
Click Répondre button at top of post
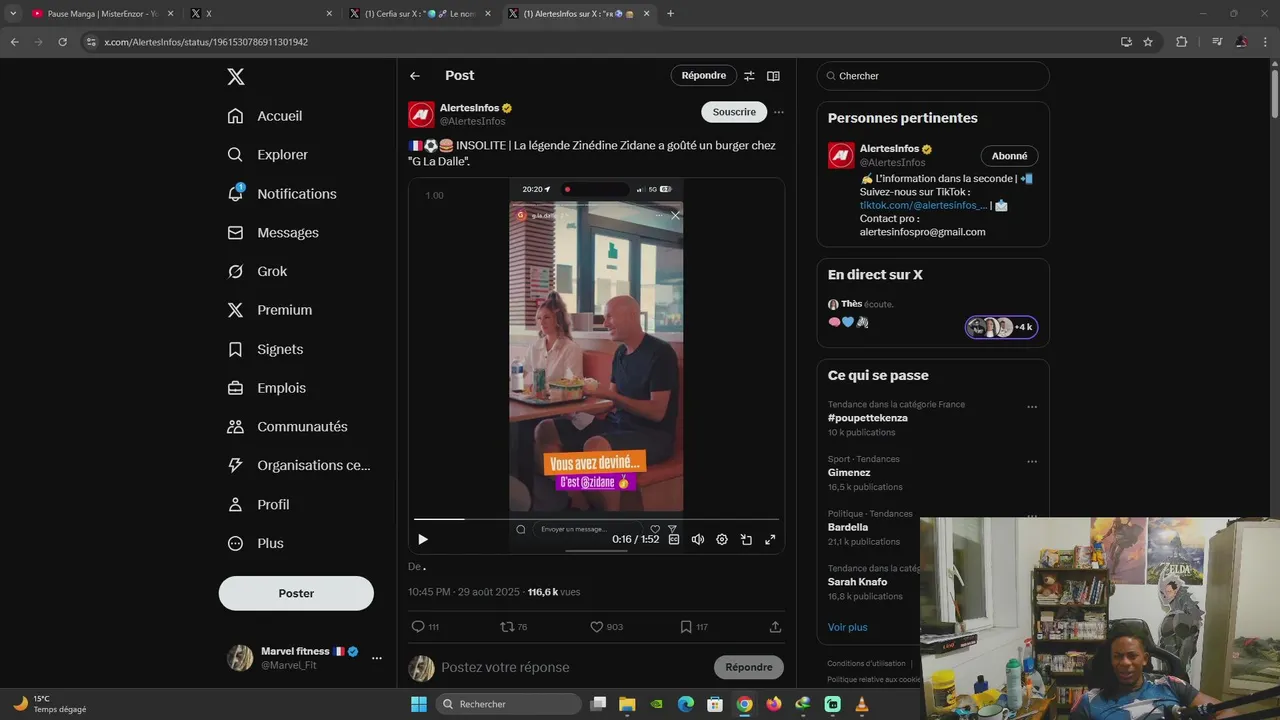704,76
